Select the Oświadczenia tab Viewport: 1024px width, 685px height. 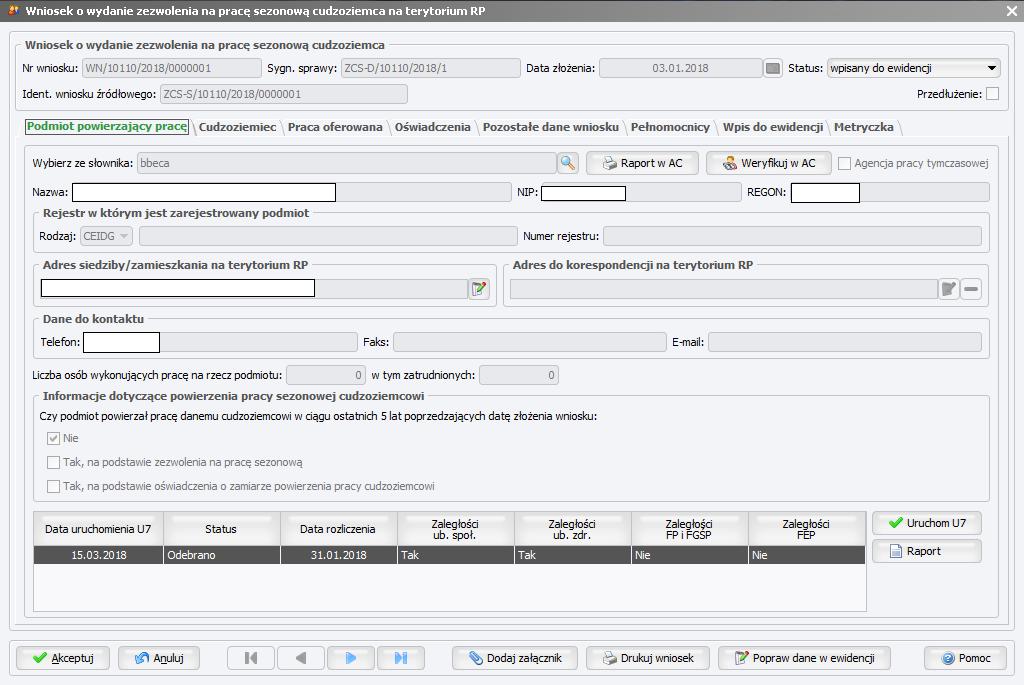[432, 127]
